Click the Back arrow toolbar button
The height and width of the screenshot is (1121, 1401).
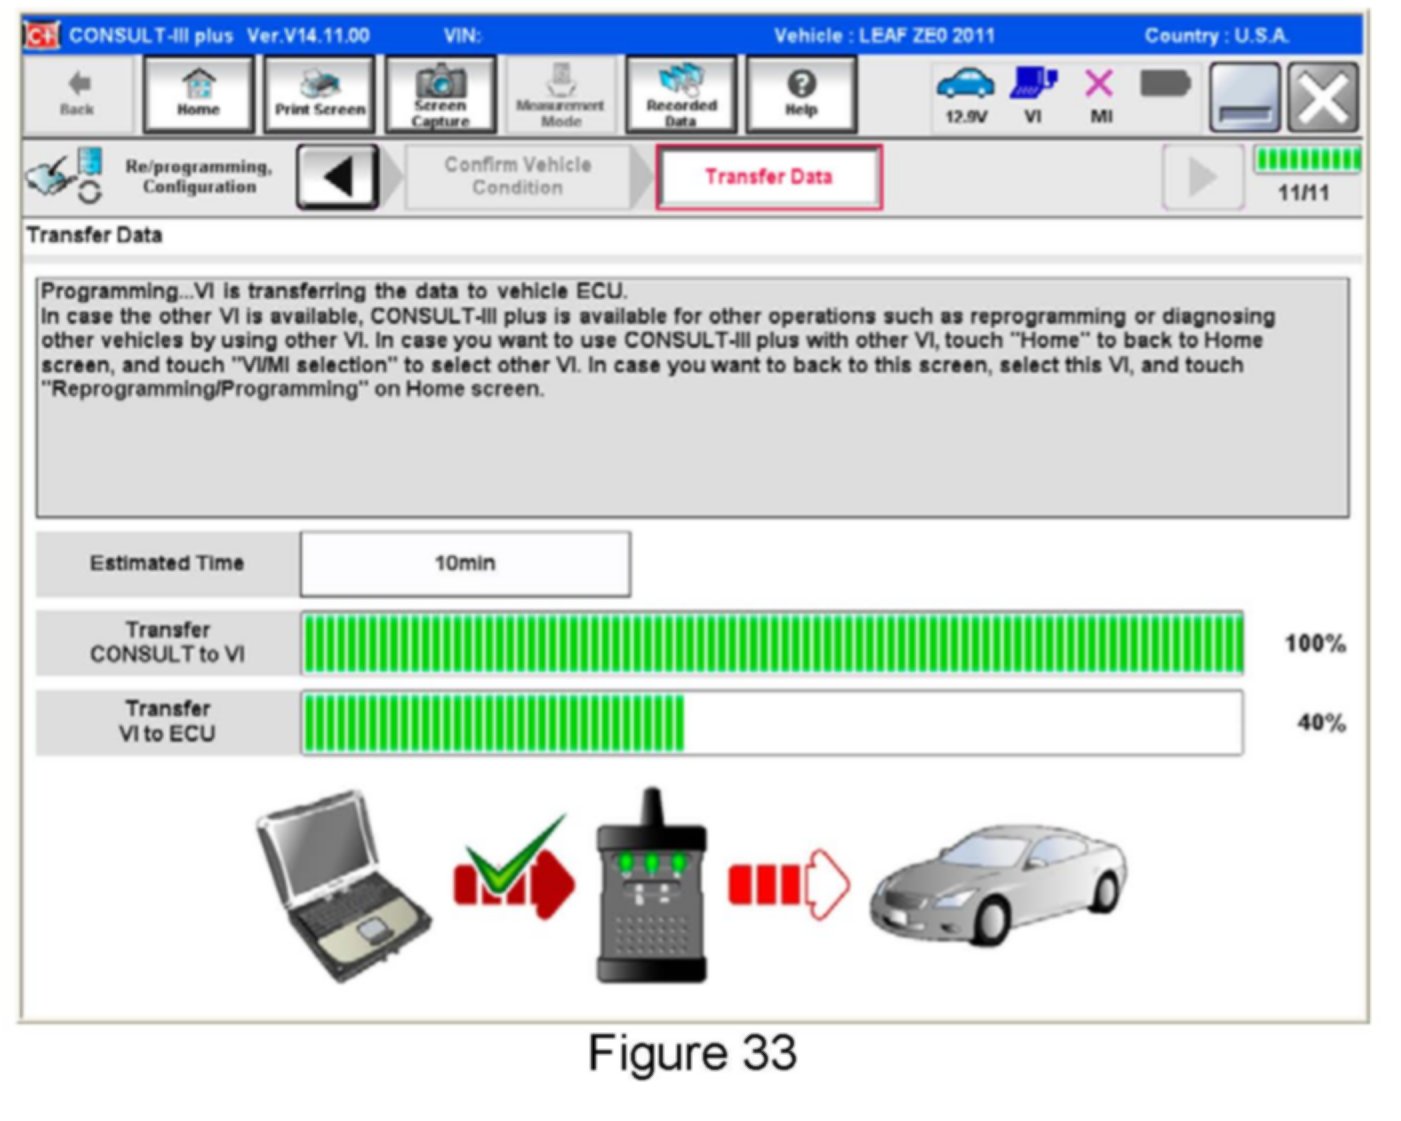coord(77,95)
